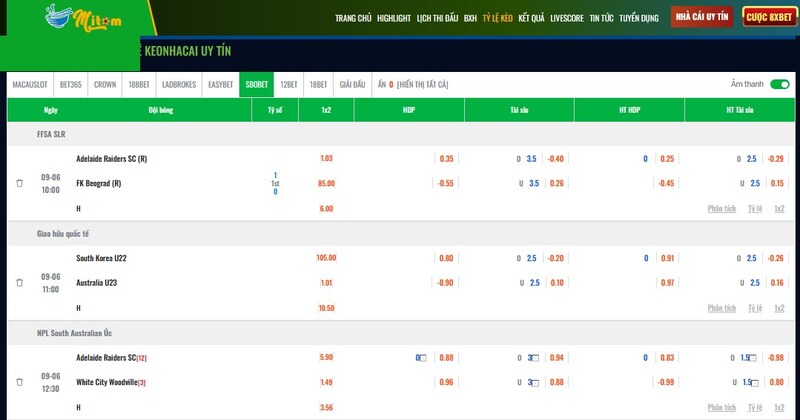
Task: Click the 85.00 odds for FK Beograd (R)
Action: point(326,184)
